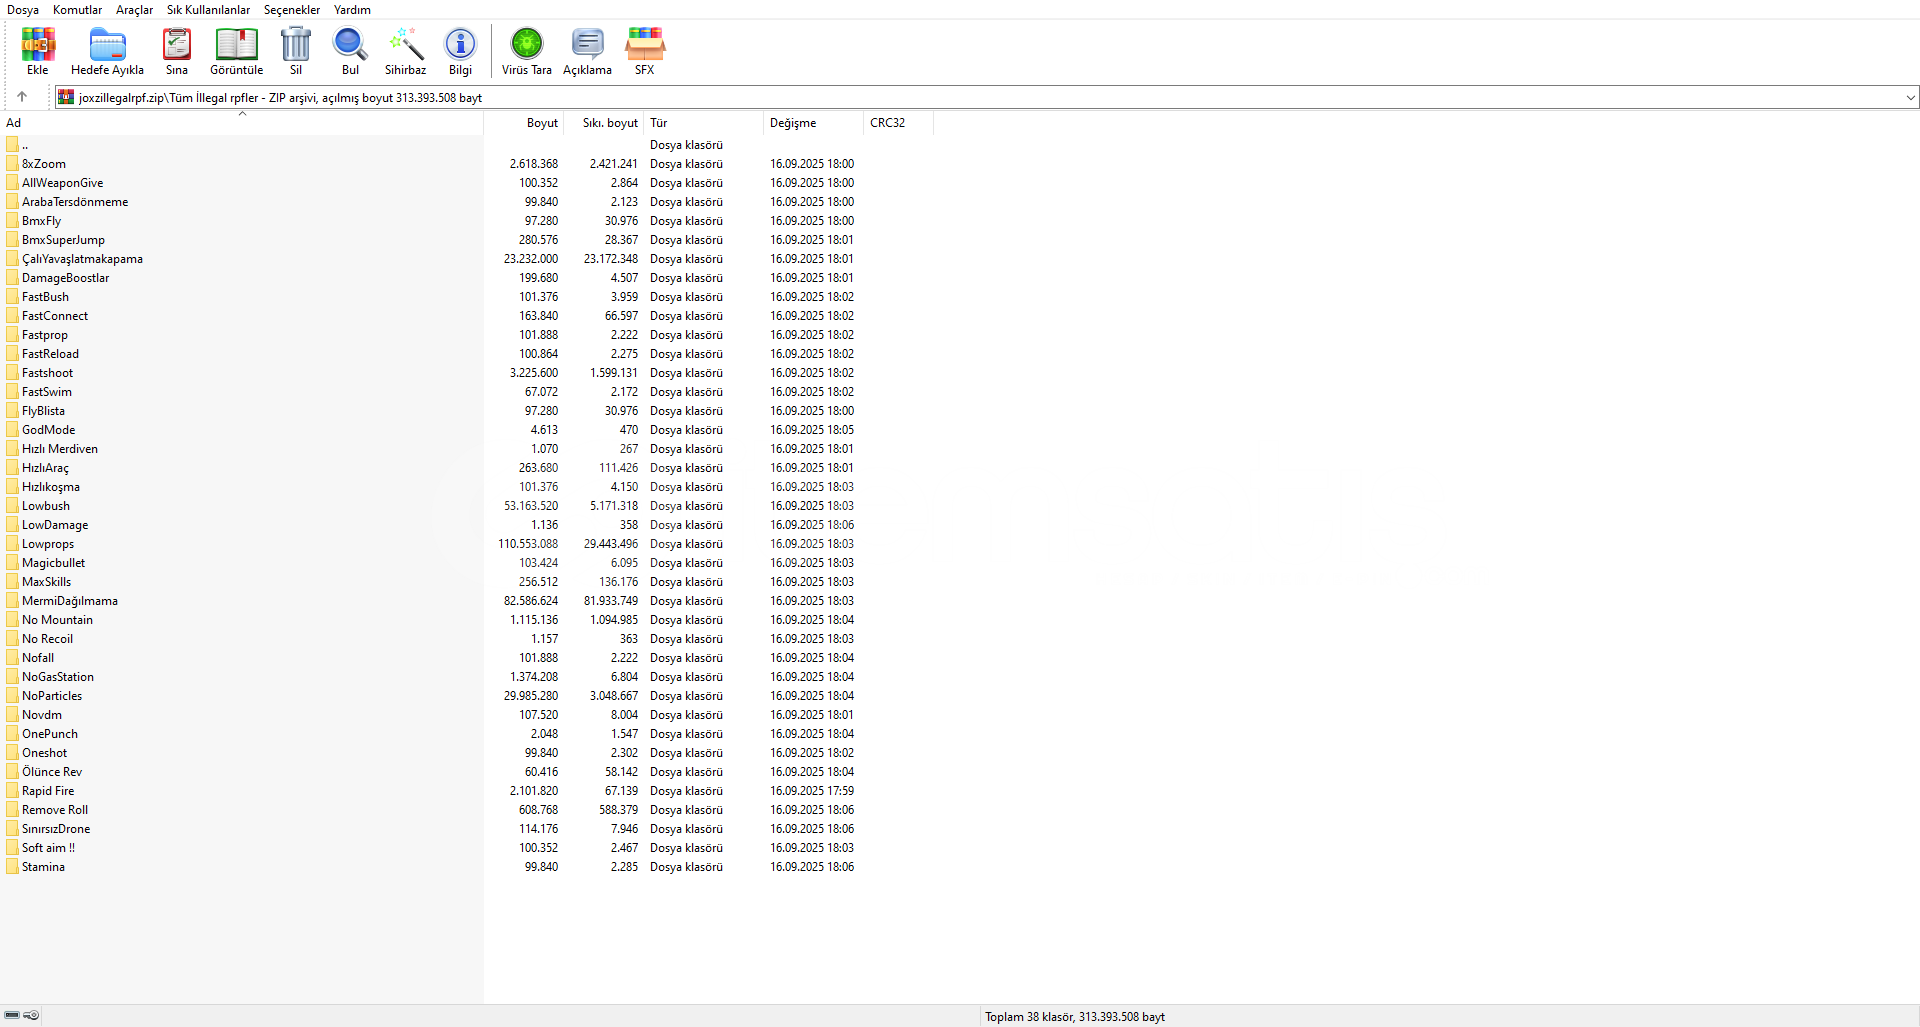Select the MaxSkills folder name
The height and width of the screenshot is (1027, 1920).
tap(47, 582)
